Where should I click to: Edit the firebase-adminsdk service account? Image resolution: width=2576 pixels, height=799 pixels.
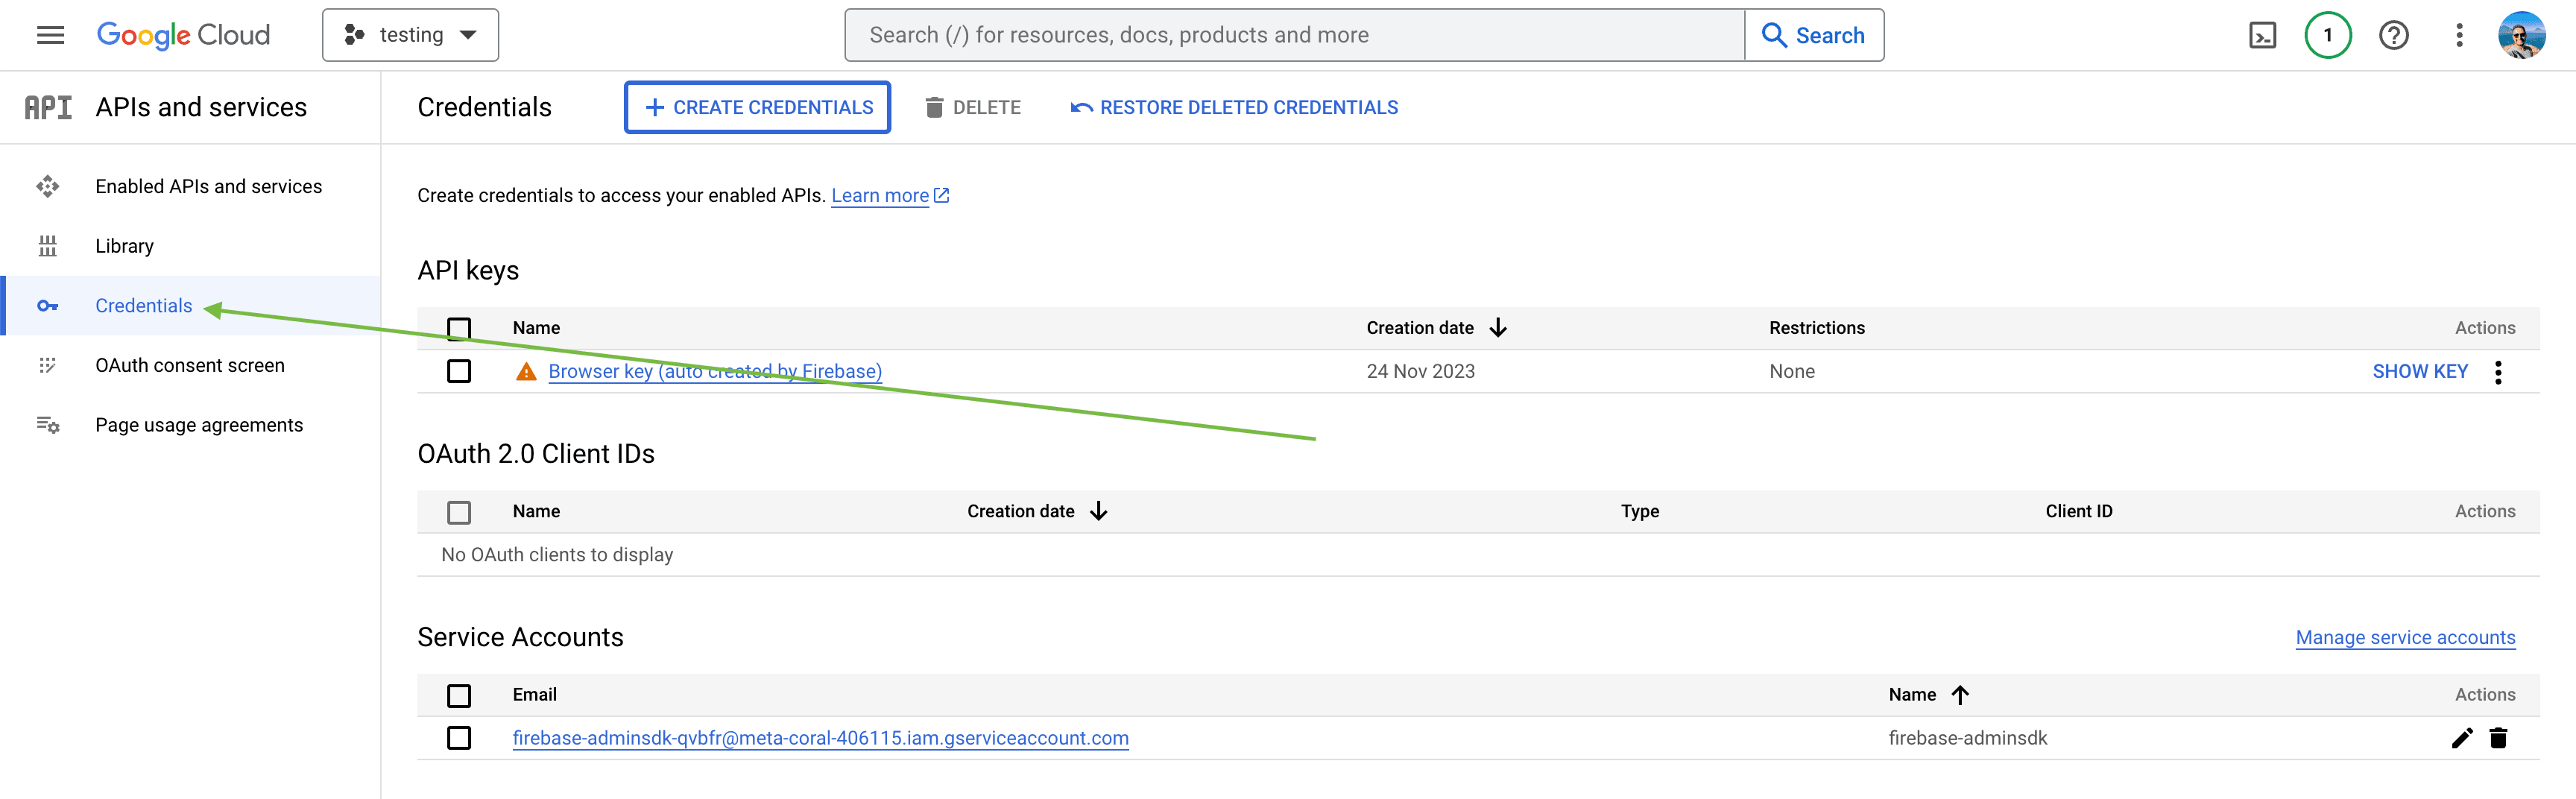(x=2462, y=738)
